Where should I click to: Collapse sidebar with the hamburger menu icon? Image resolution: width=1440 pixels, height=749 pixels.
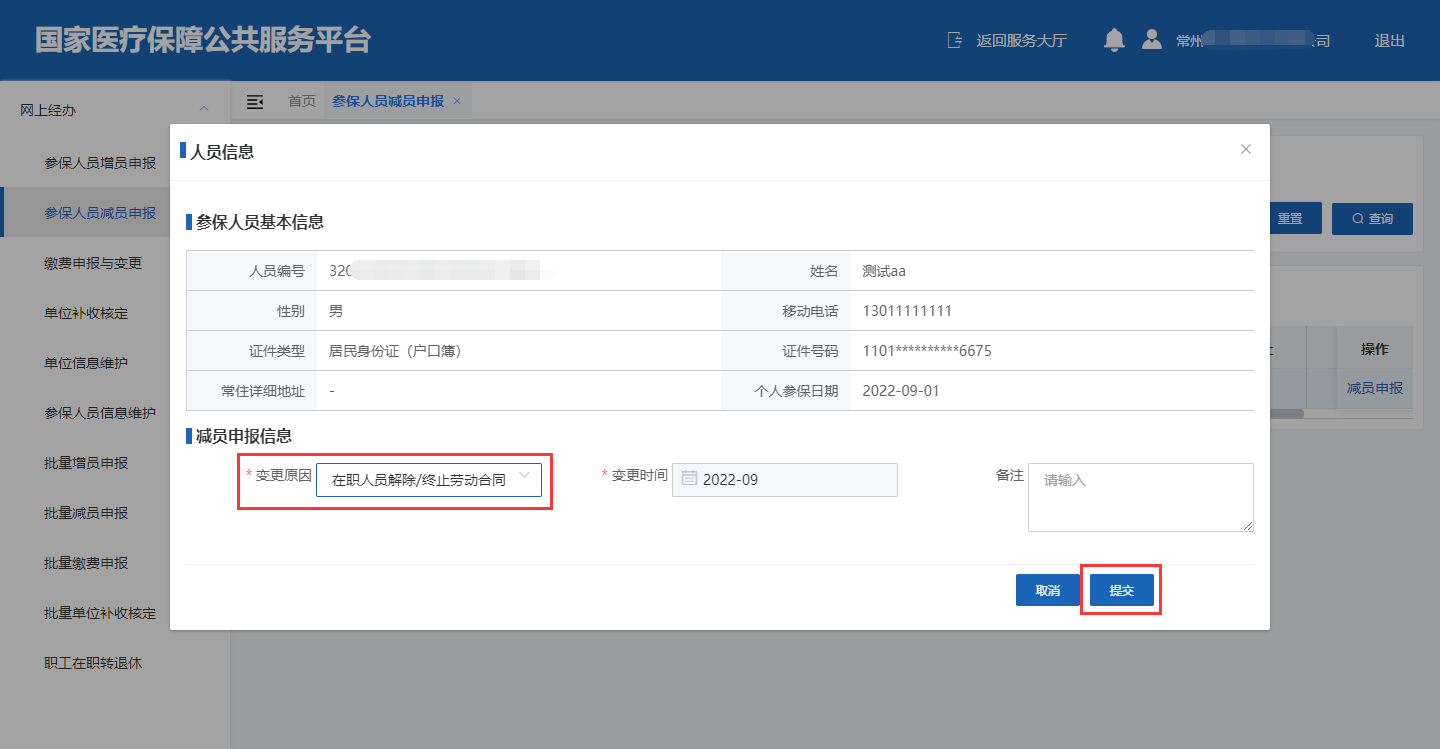click(255, 102)
